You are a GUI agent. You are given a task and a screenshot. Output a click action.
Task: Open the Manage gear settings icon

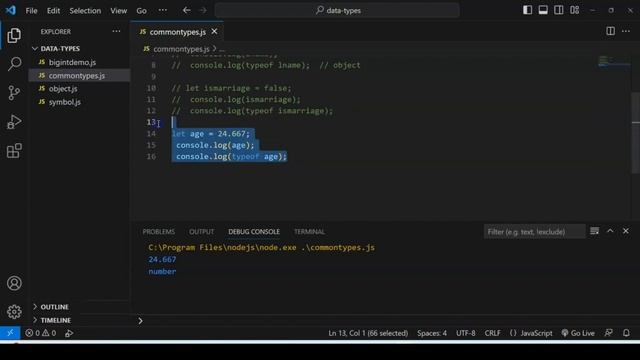click(14, 312)
